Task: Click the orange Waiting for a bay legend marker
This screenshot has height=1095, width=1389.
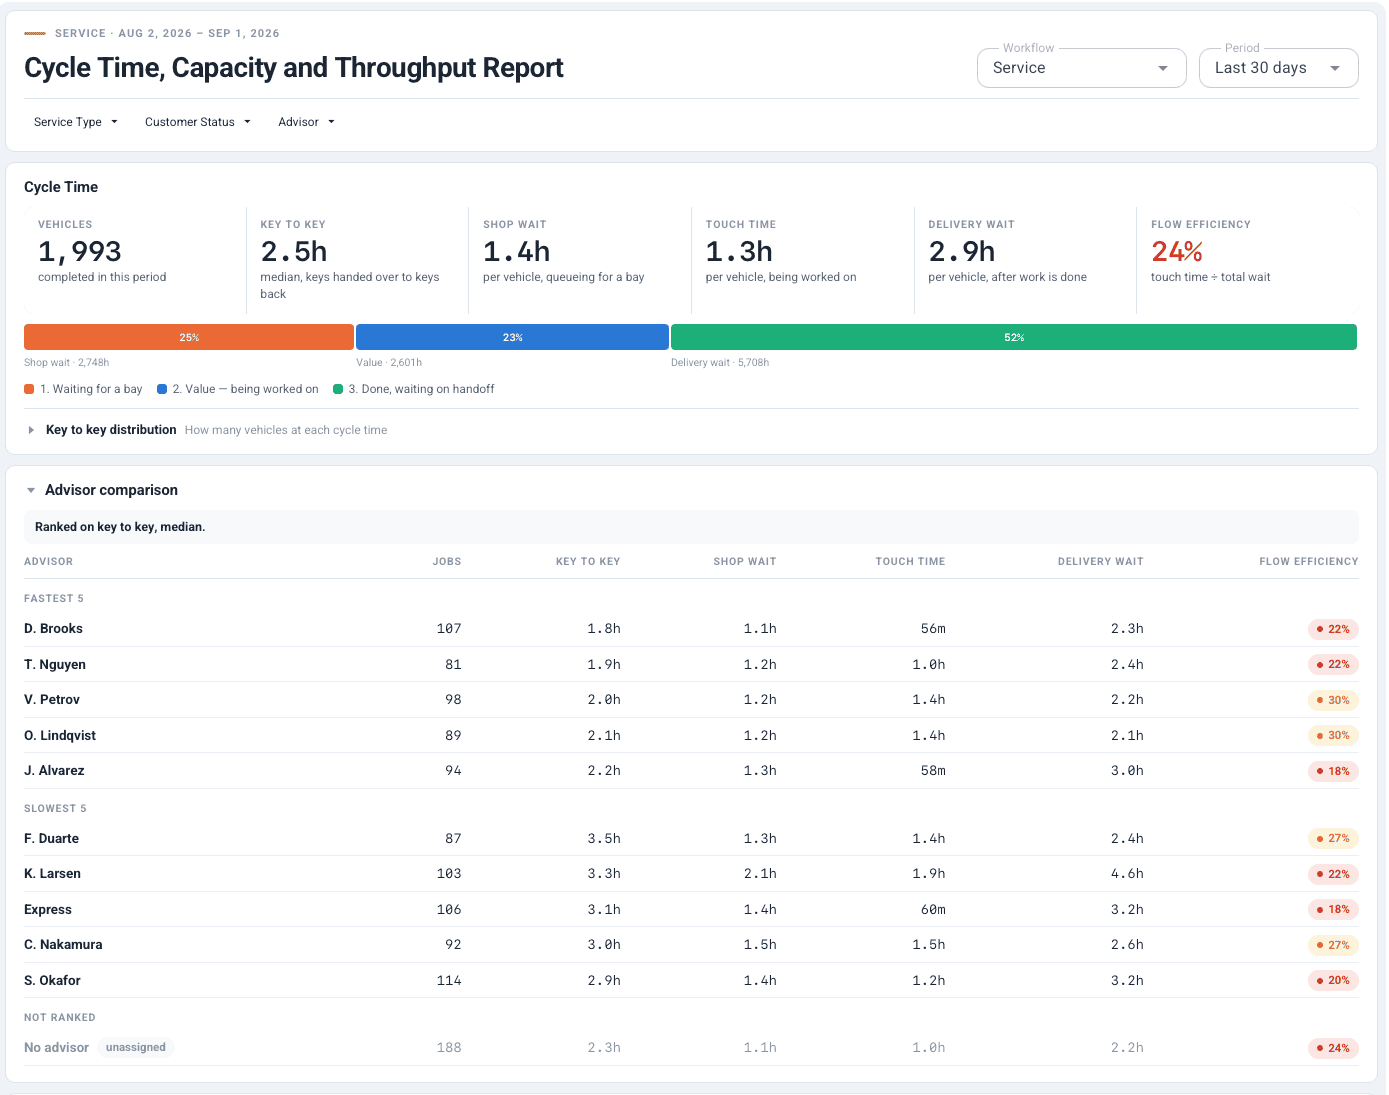Action: (29, 389)
